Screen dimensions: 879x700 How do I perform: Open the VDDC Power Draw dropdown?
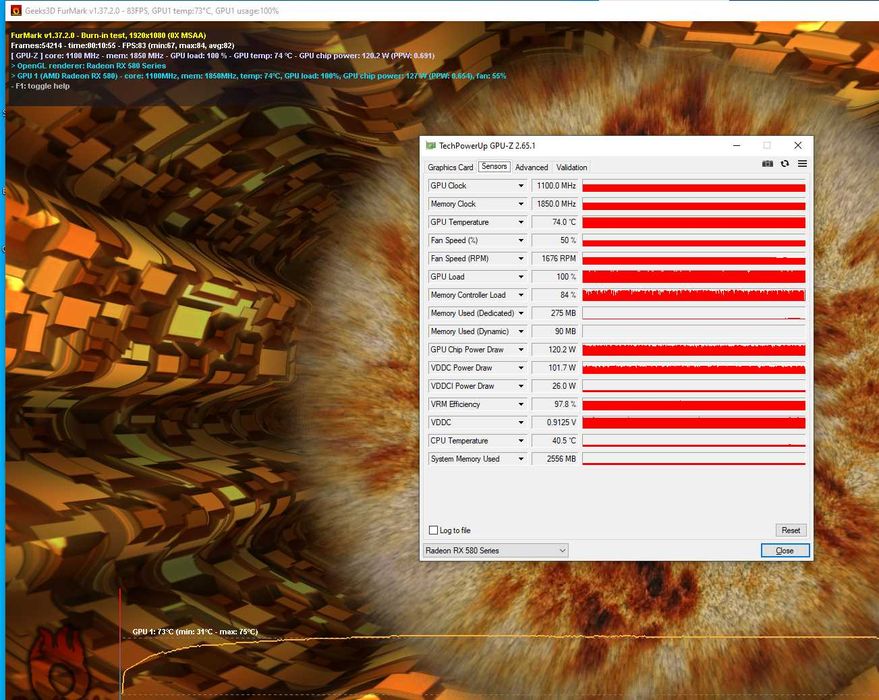tap(521, 368)
